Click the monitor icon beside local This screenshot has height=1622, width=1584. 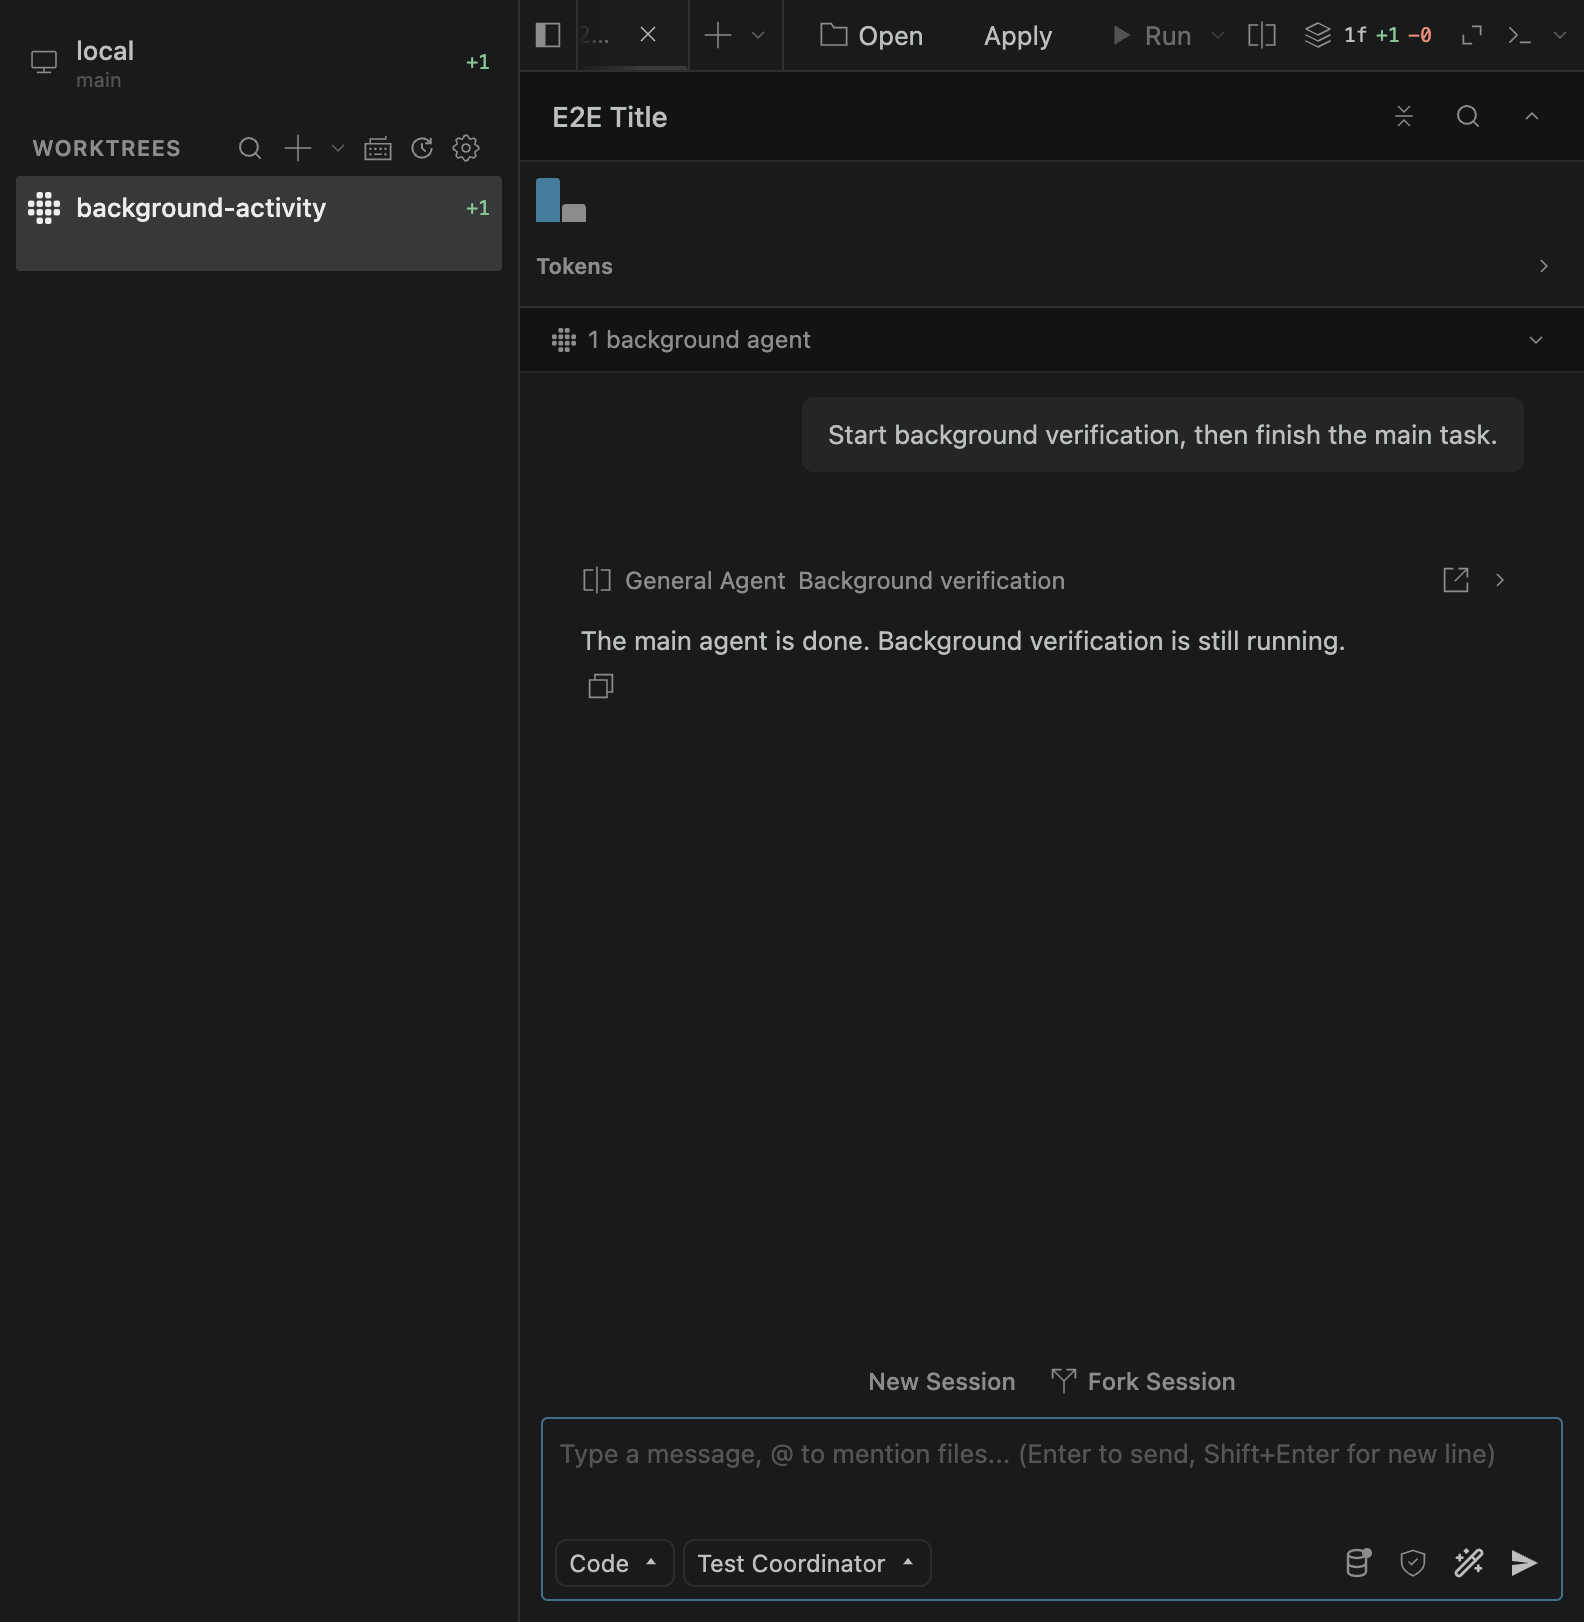(44, 62)
